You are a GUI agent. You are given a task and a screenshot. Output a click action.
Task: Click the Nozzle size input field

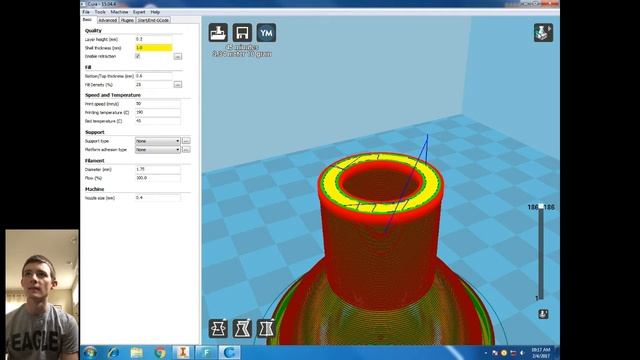pyautogui.click(x=158, y=198)
